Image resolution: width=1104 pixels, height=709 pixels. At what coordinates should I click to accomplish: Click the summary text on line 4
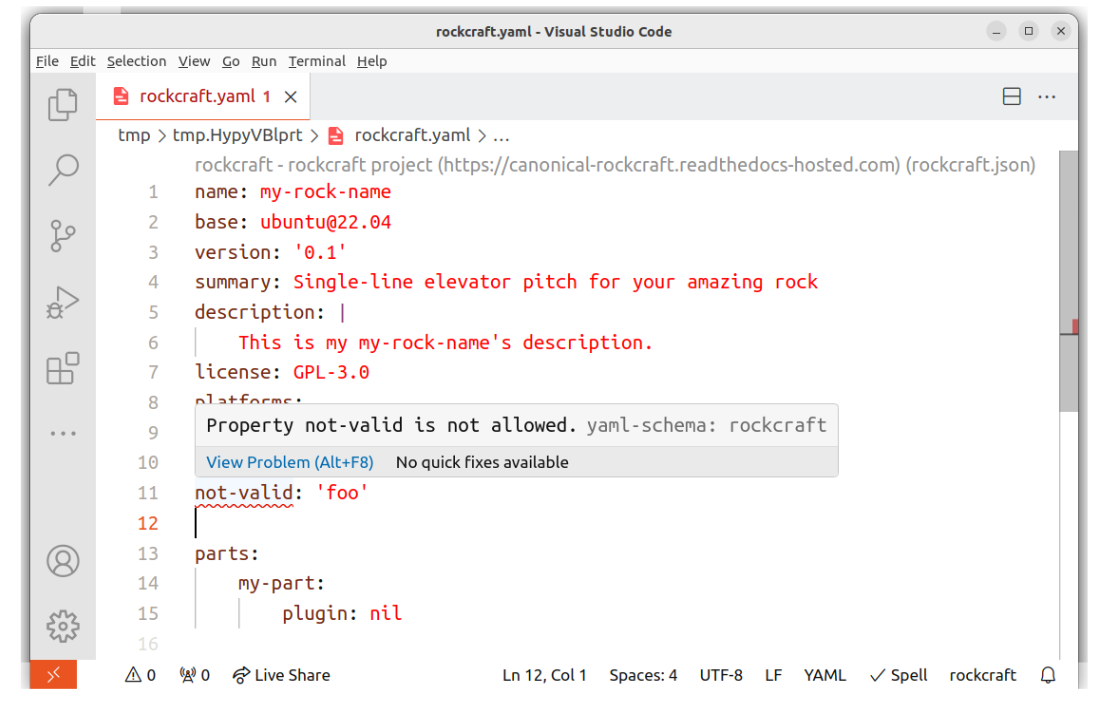556,282
